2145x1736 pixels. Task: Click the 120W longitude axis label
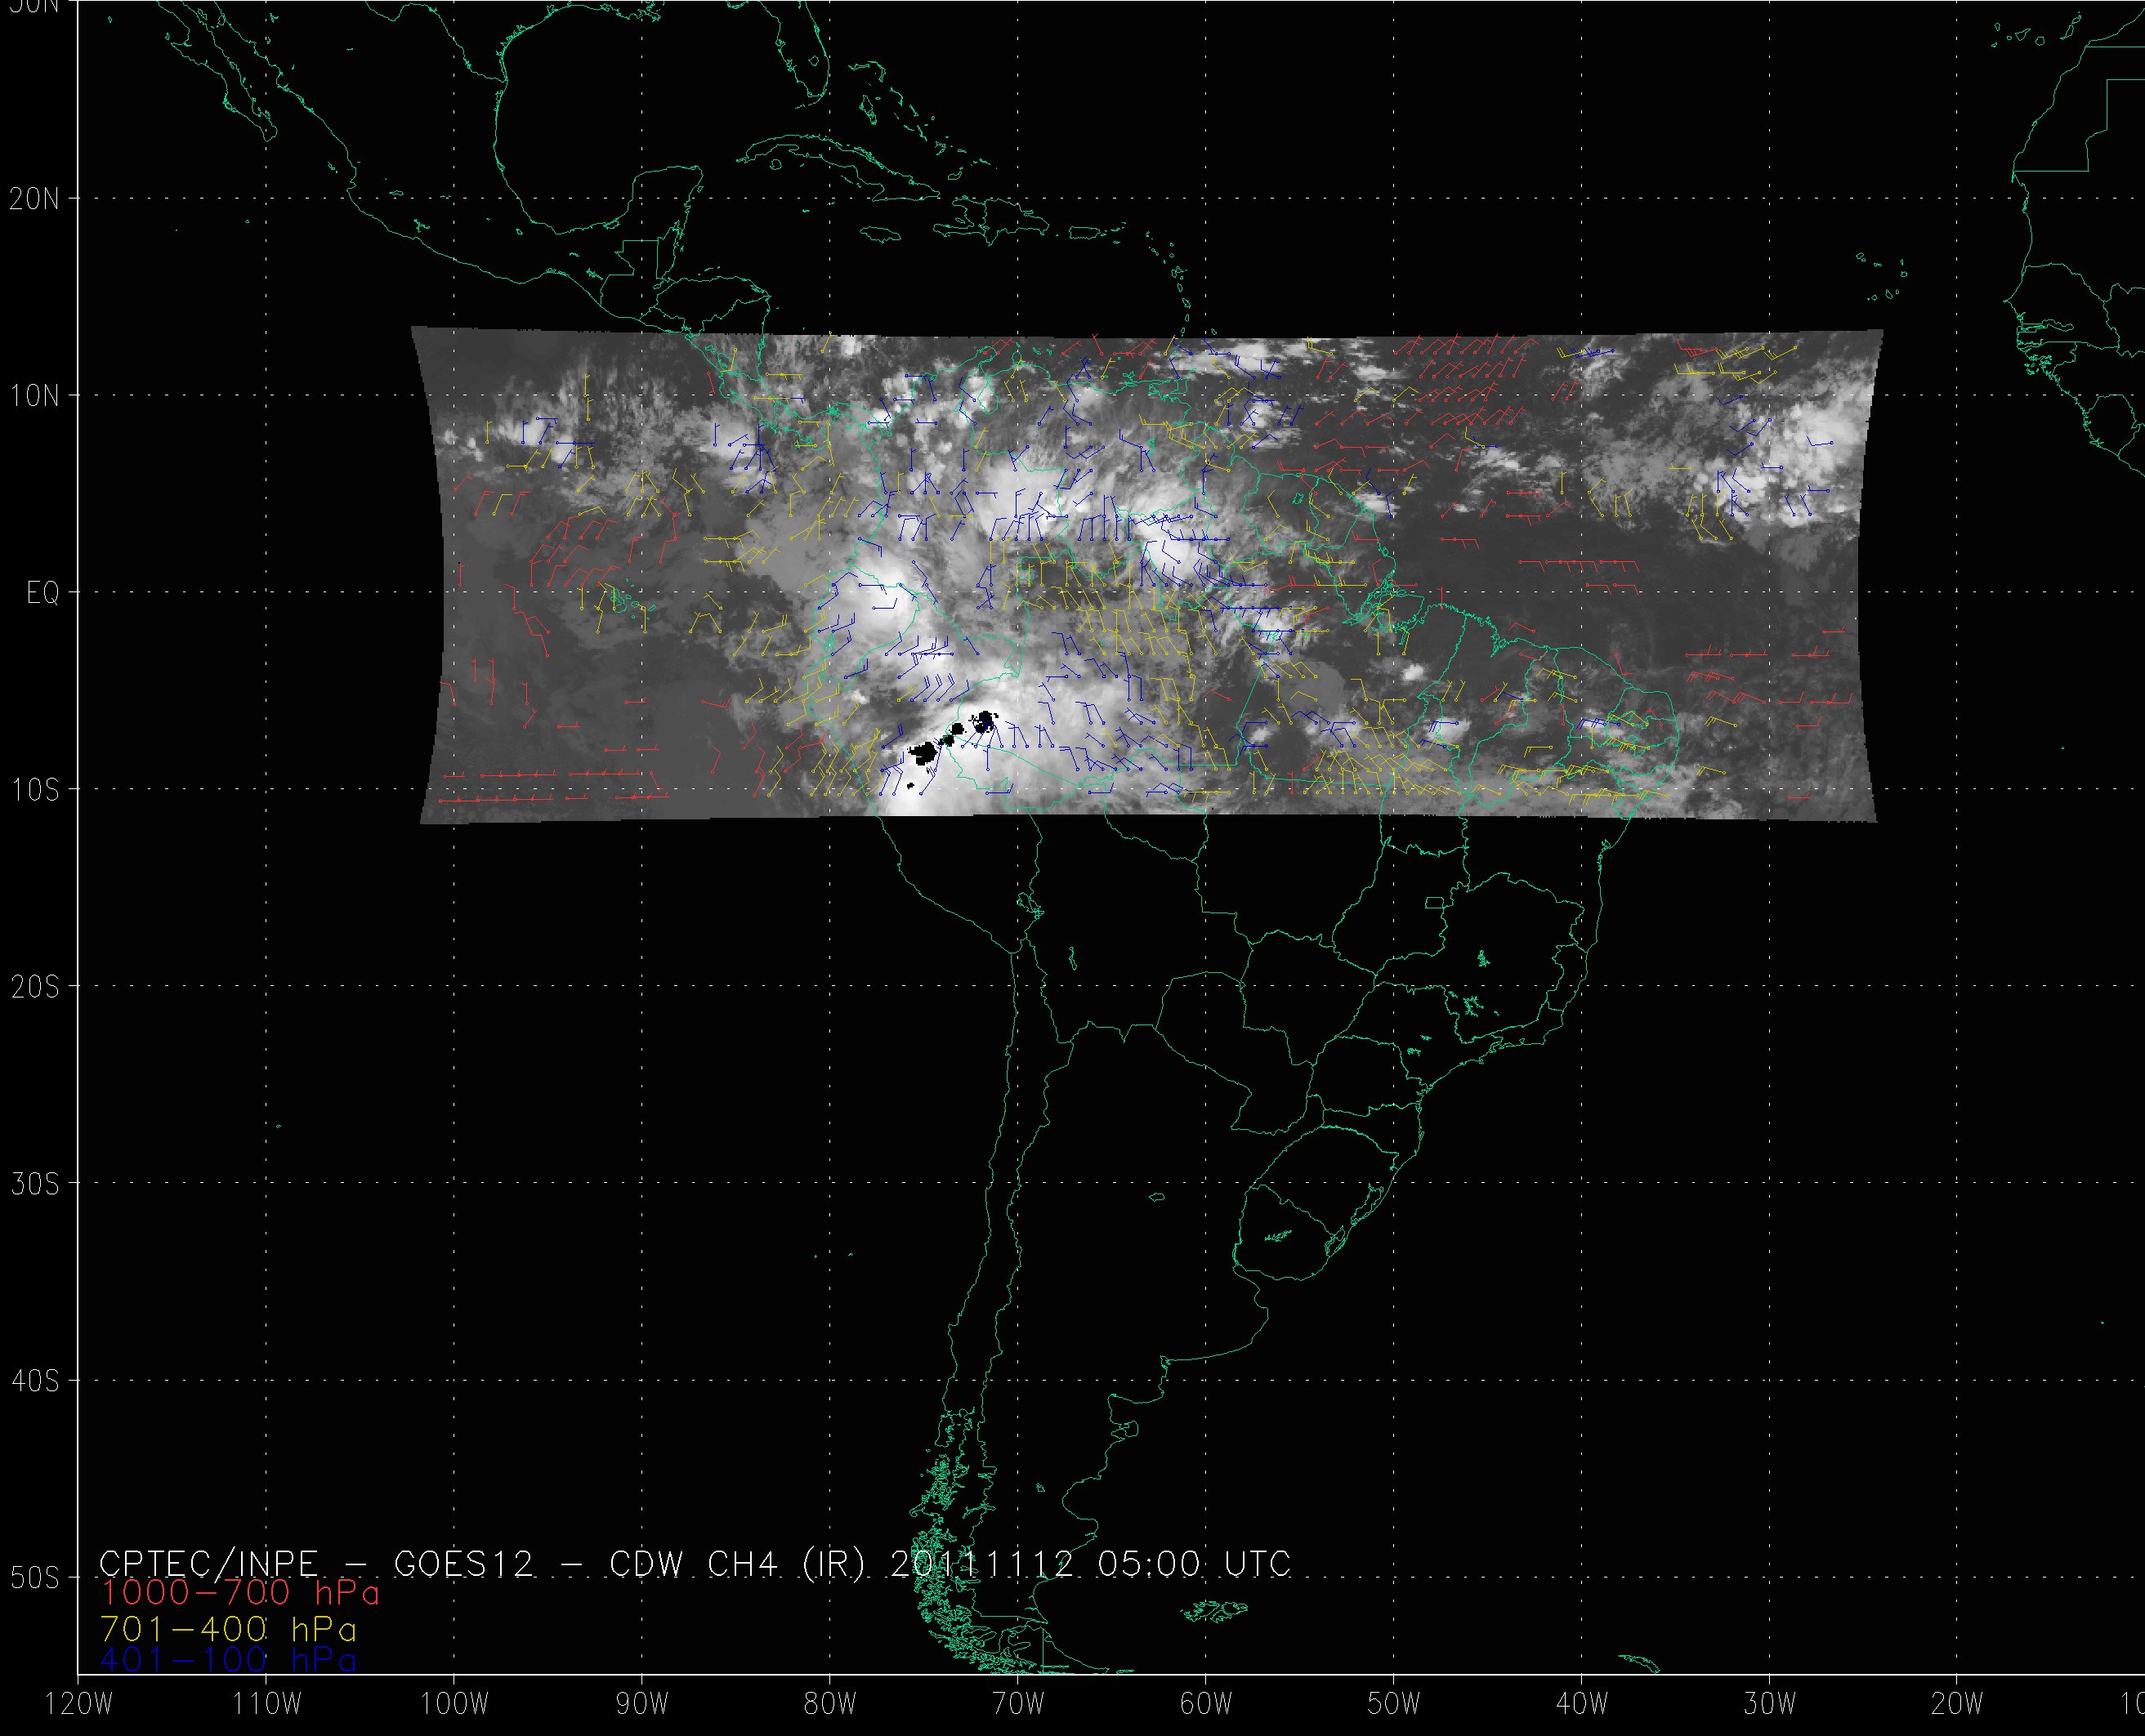tap(79, 1705)
